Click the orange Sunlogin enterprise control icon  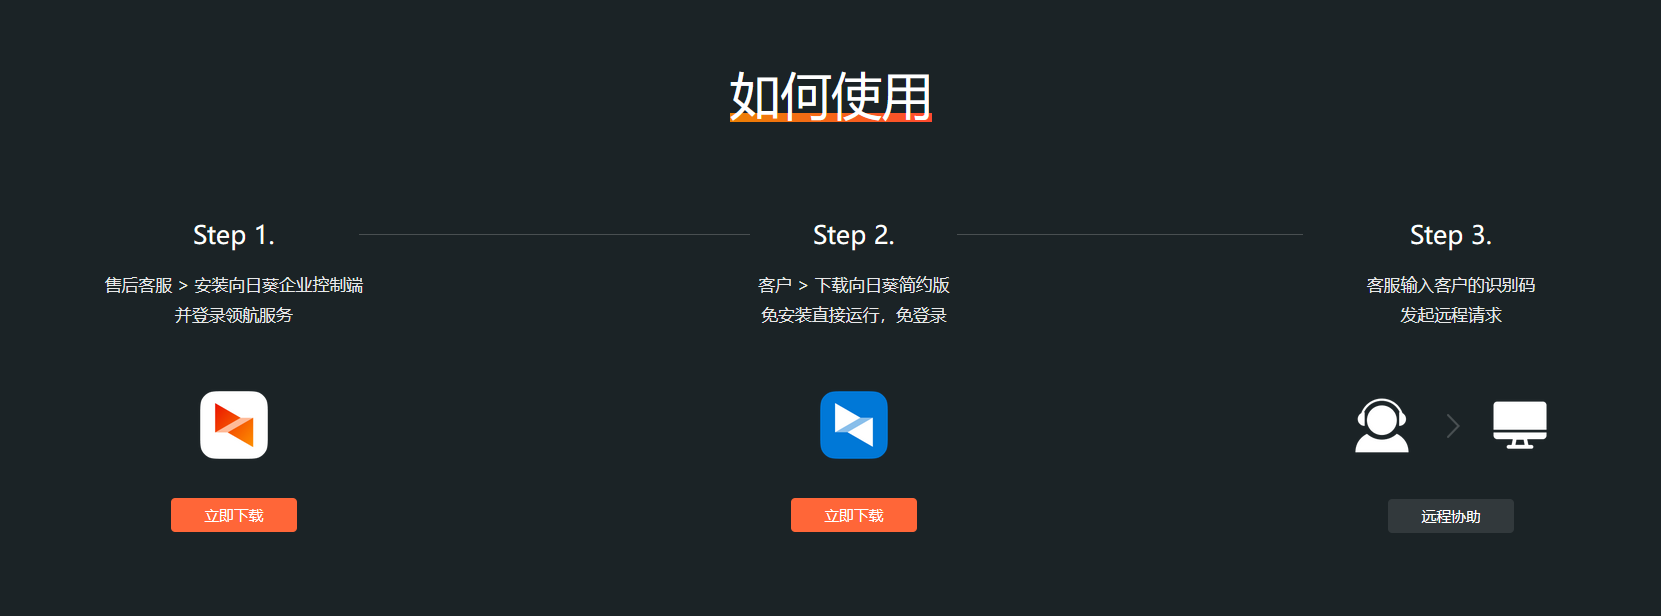[234, 425]
